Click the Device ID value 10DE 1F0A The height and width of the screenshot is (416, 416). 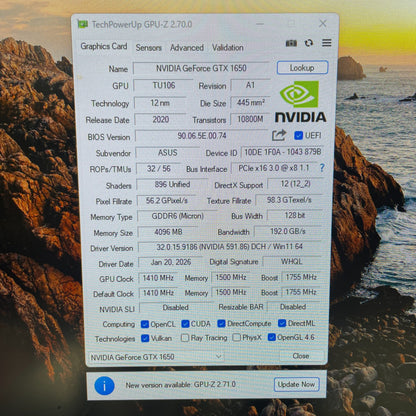(282, 152)
